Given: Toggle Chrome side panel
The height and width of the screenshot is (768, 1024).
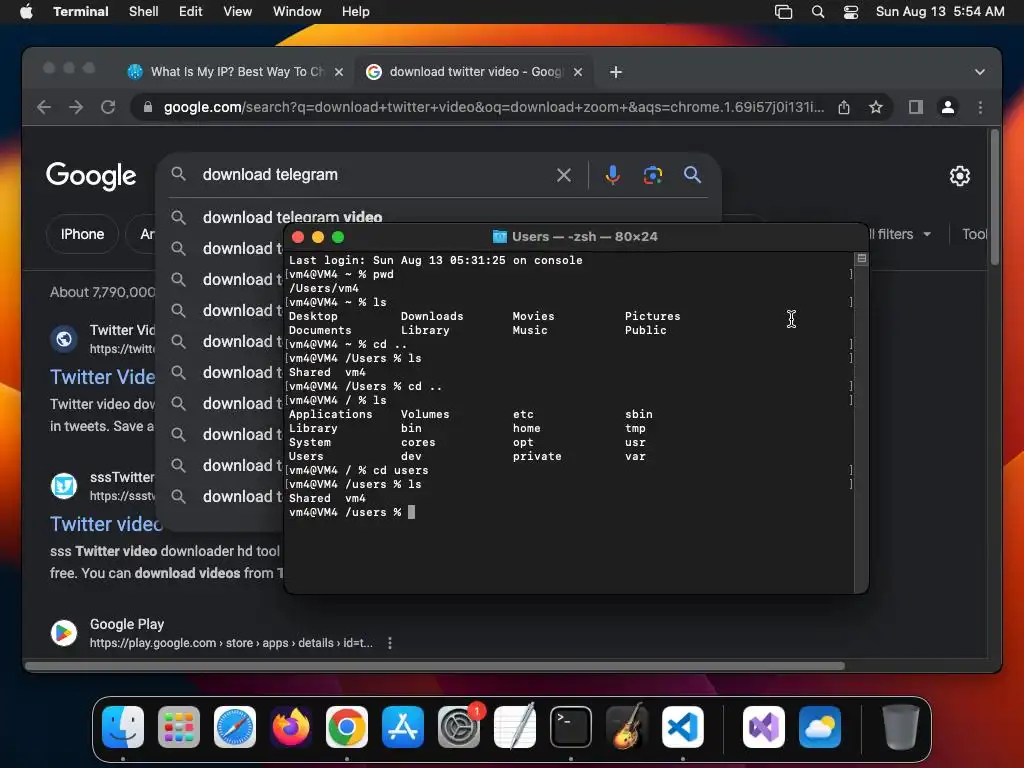Looking at the screenshot, I should (916, 107).
